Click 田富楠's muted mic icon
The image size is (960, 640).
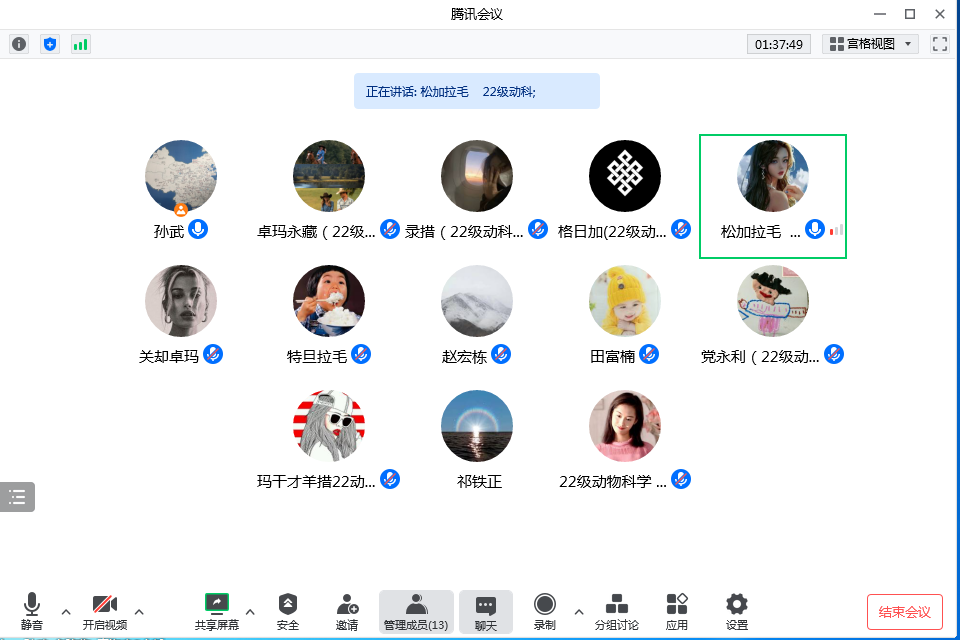pyautogui.click(x=649, y=355)
